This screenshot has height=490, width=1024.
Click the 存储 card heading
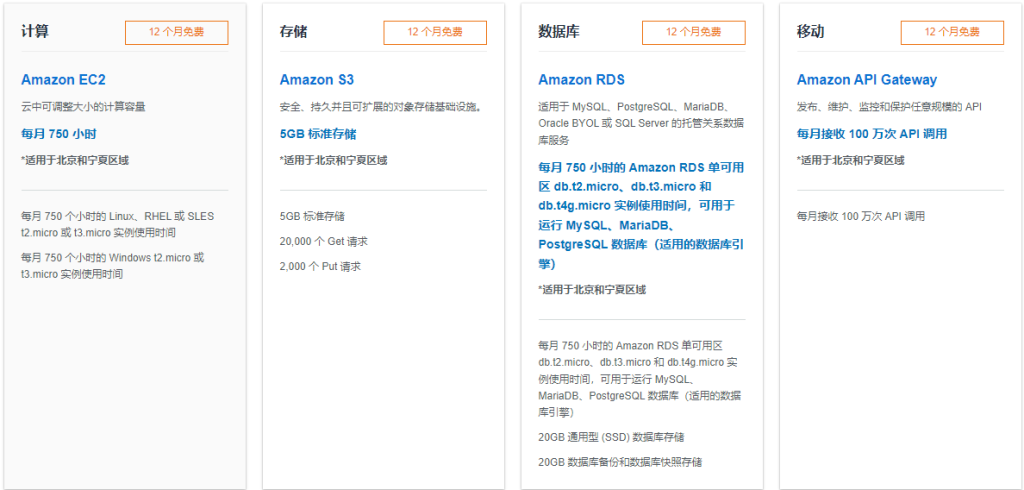click(294, 32)
